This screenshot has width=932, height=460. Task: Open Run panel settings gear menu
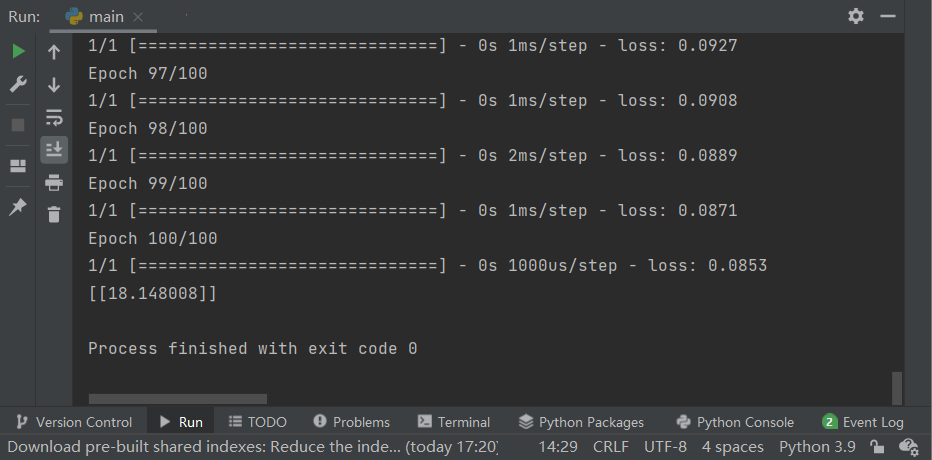pyautogui.click(x=856, y=16)
